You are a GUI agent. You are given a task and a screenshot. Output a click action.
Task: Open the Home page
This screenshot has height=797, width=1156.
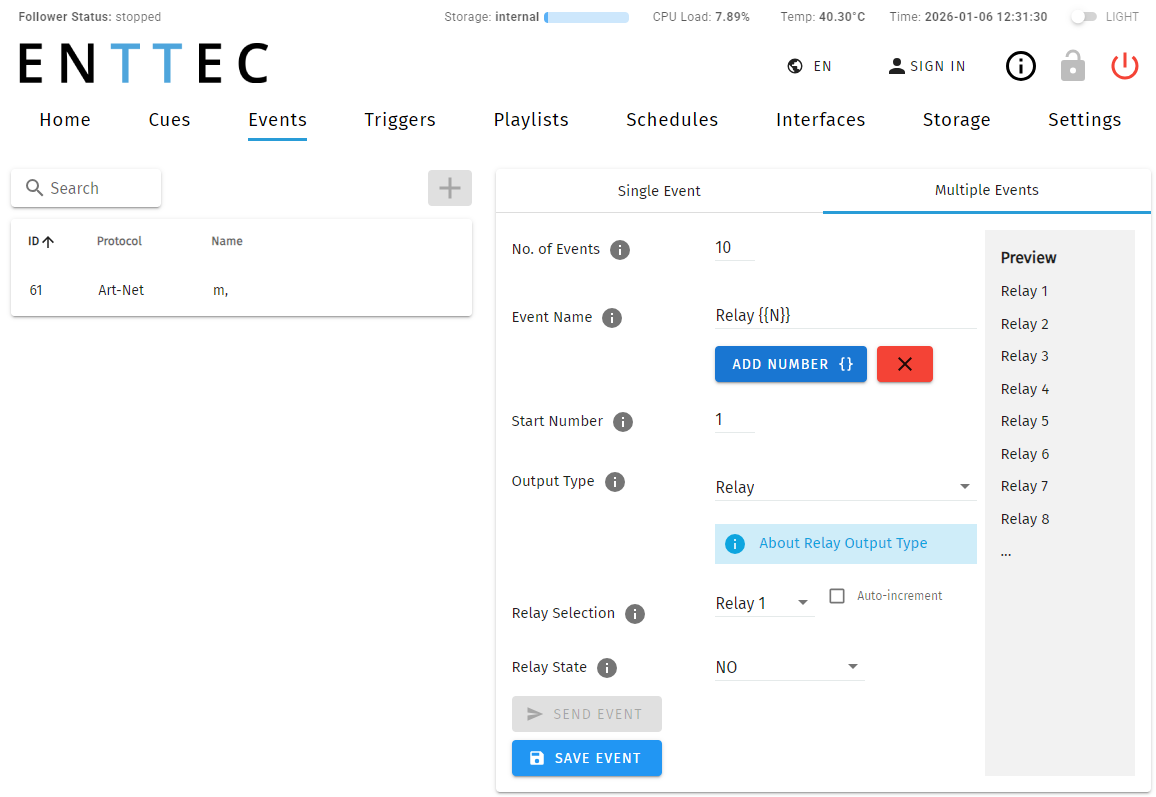tap(65, 119)
